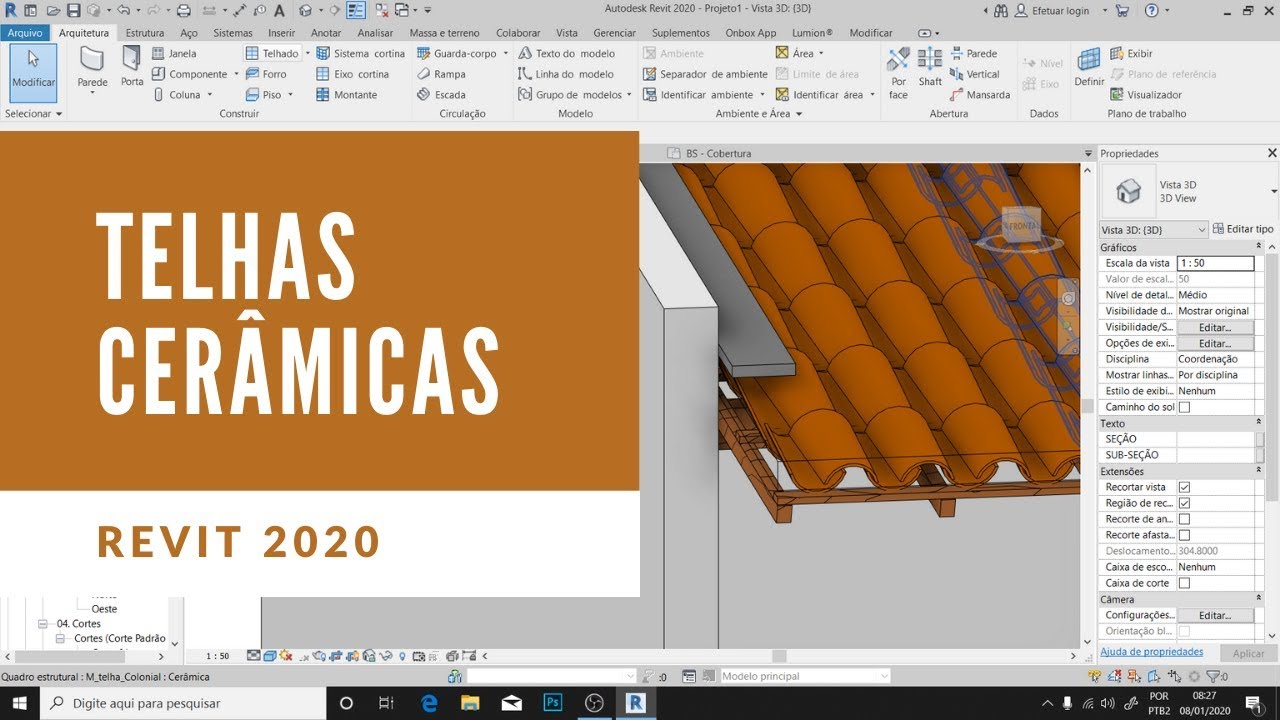This screenshot has width=1280, height=720.
Task: Toggle Caixa de corte checkbox
Action: pos(1184,583)
